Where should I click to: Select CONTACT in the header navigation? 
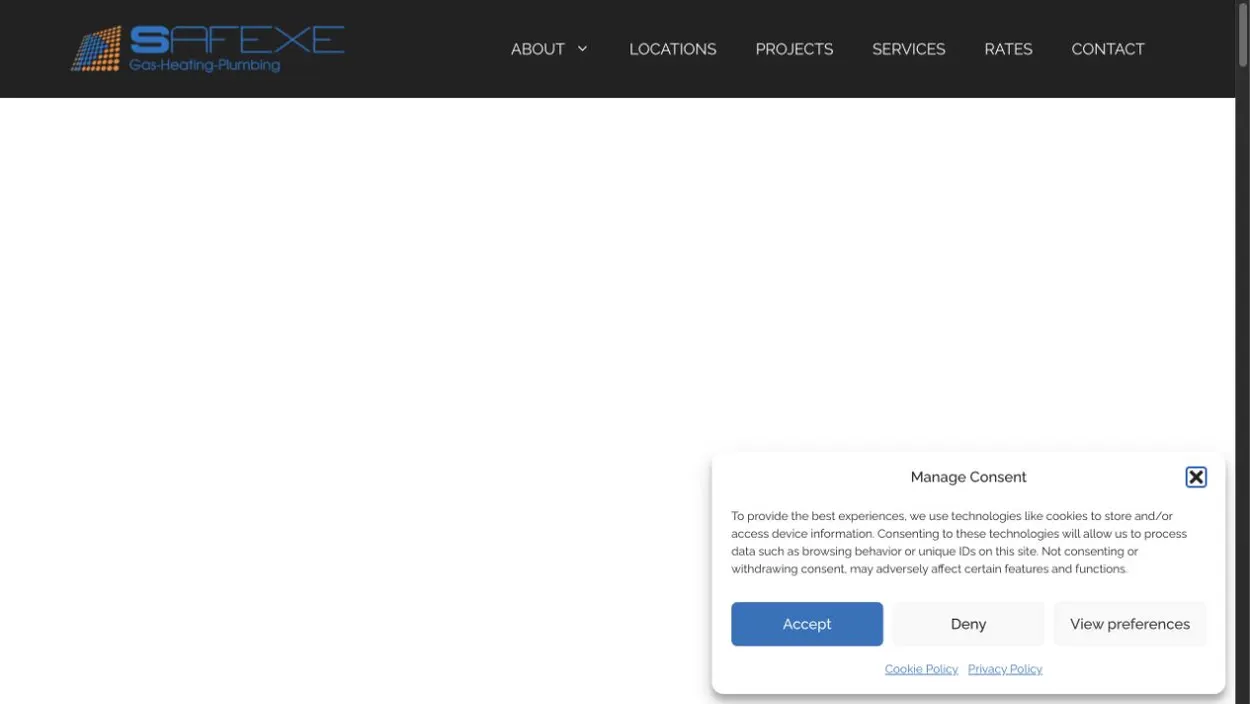click(x=1108, y=49)
